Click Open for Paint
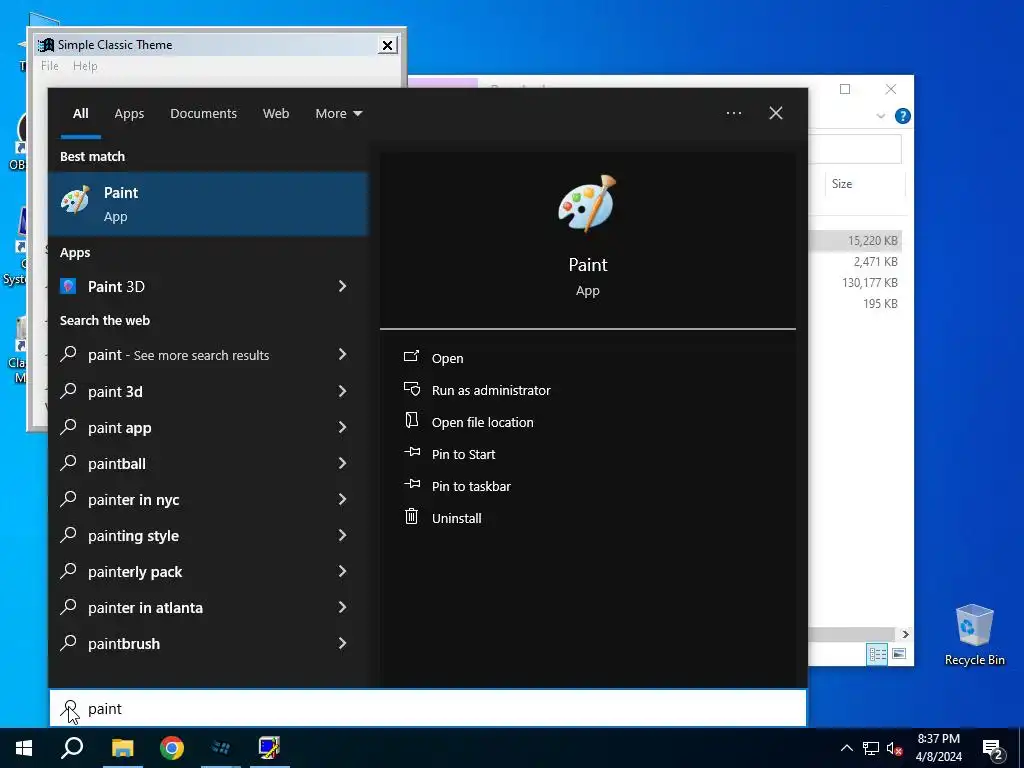Image resolution: width=1024 pixels, height=768 pixels. 447,358
